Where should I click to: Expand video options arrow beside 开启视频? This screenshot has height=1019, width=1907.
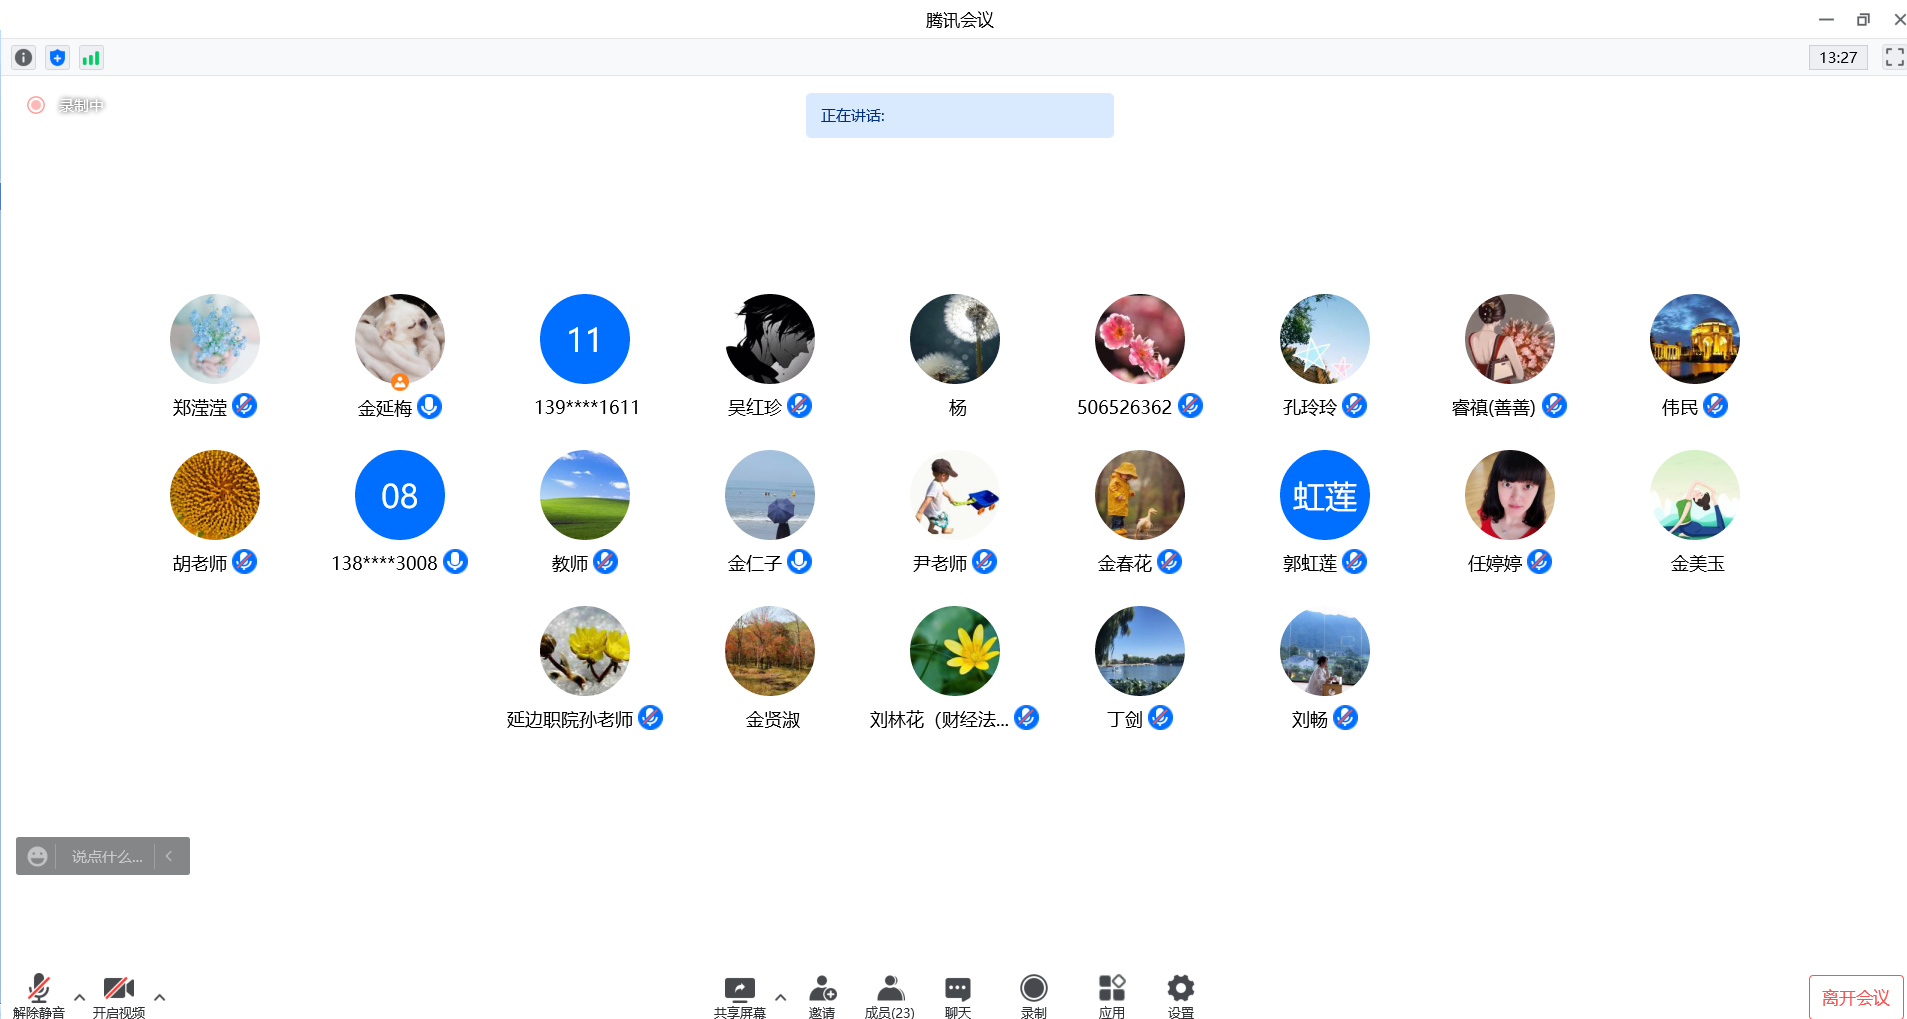(159, 997)
